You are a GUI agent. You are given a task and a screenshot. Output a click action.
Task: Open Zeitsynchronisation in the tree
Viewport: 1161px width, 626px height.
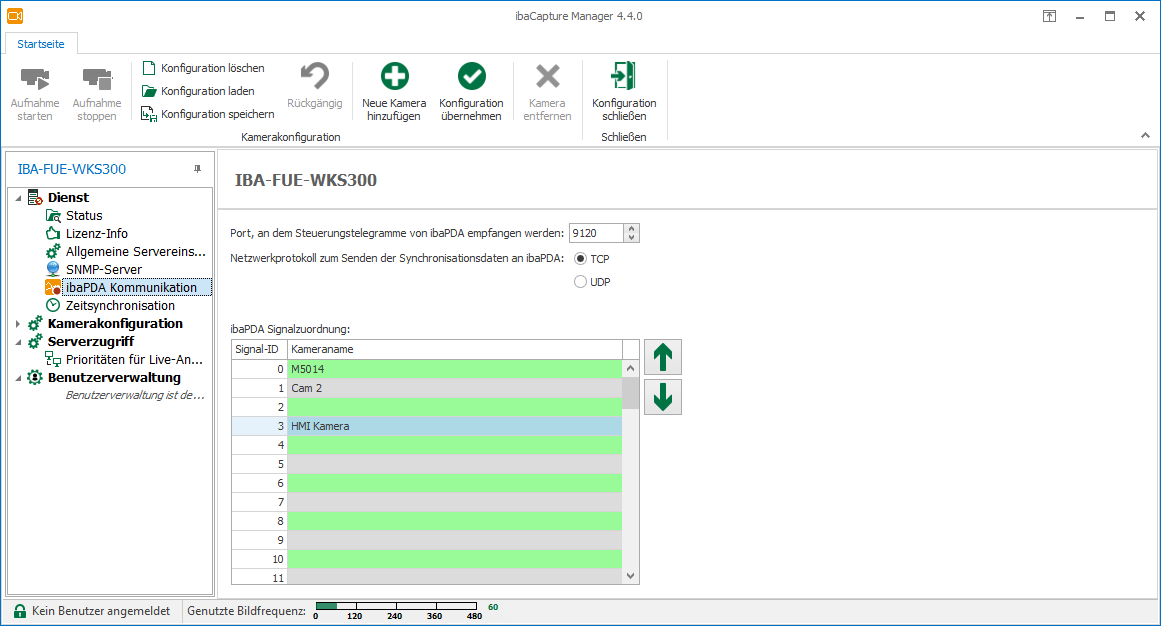[x=119, y=306]
